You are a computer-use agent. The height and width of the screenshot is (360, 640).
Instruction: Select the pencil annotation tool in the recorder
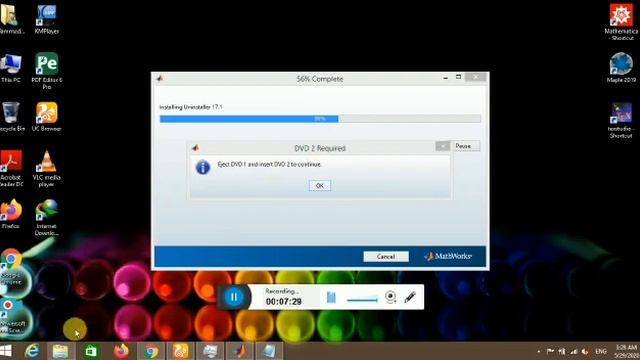tap(410, 297)
